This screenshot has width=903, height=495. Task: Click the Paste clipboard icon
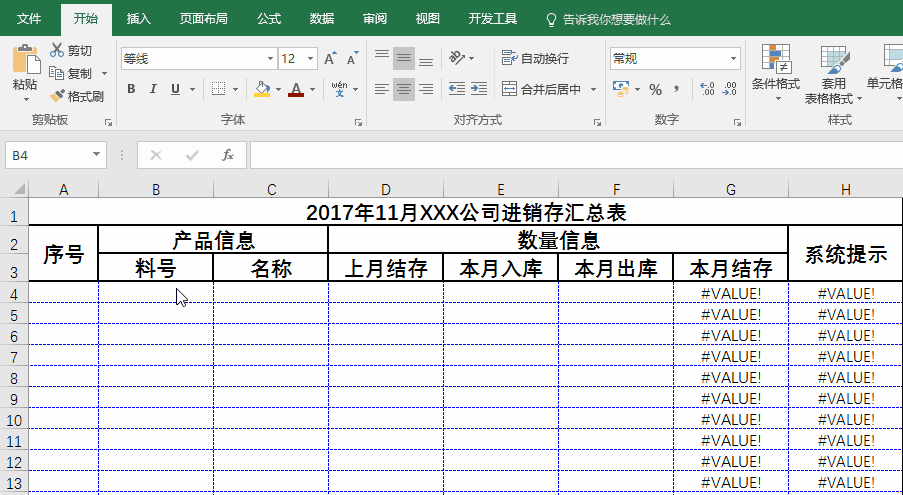coord(25,59)
